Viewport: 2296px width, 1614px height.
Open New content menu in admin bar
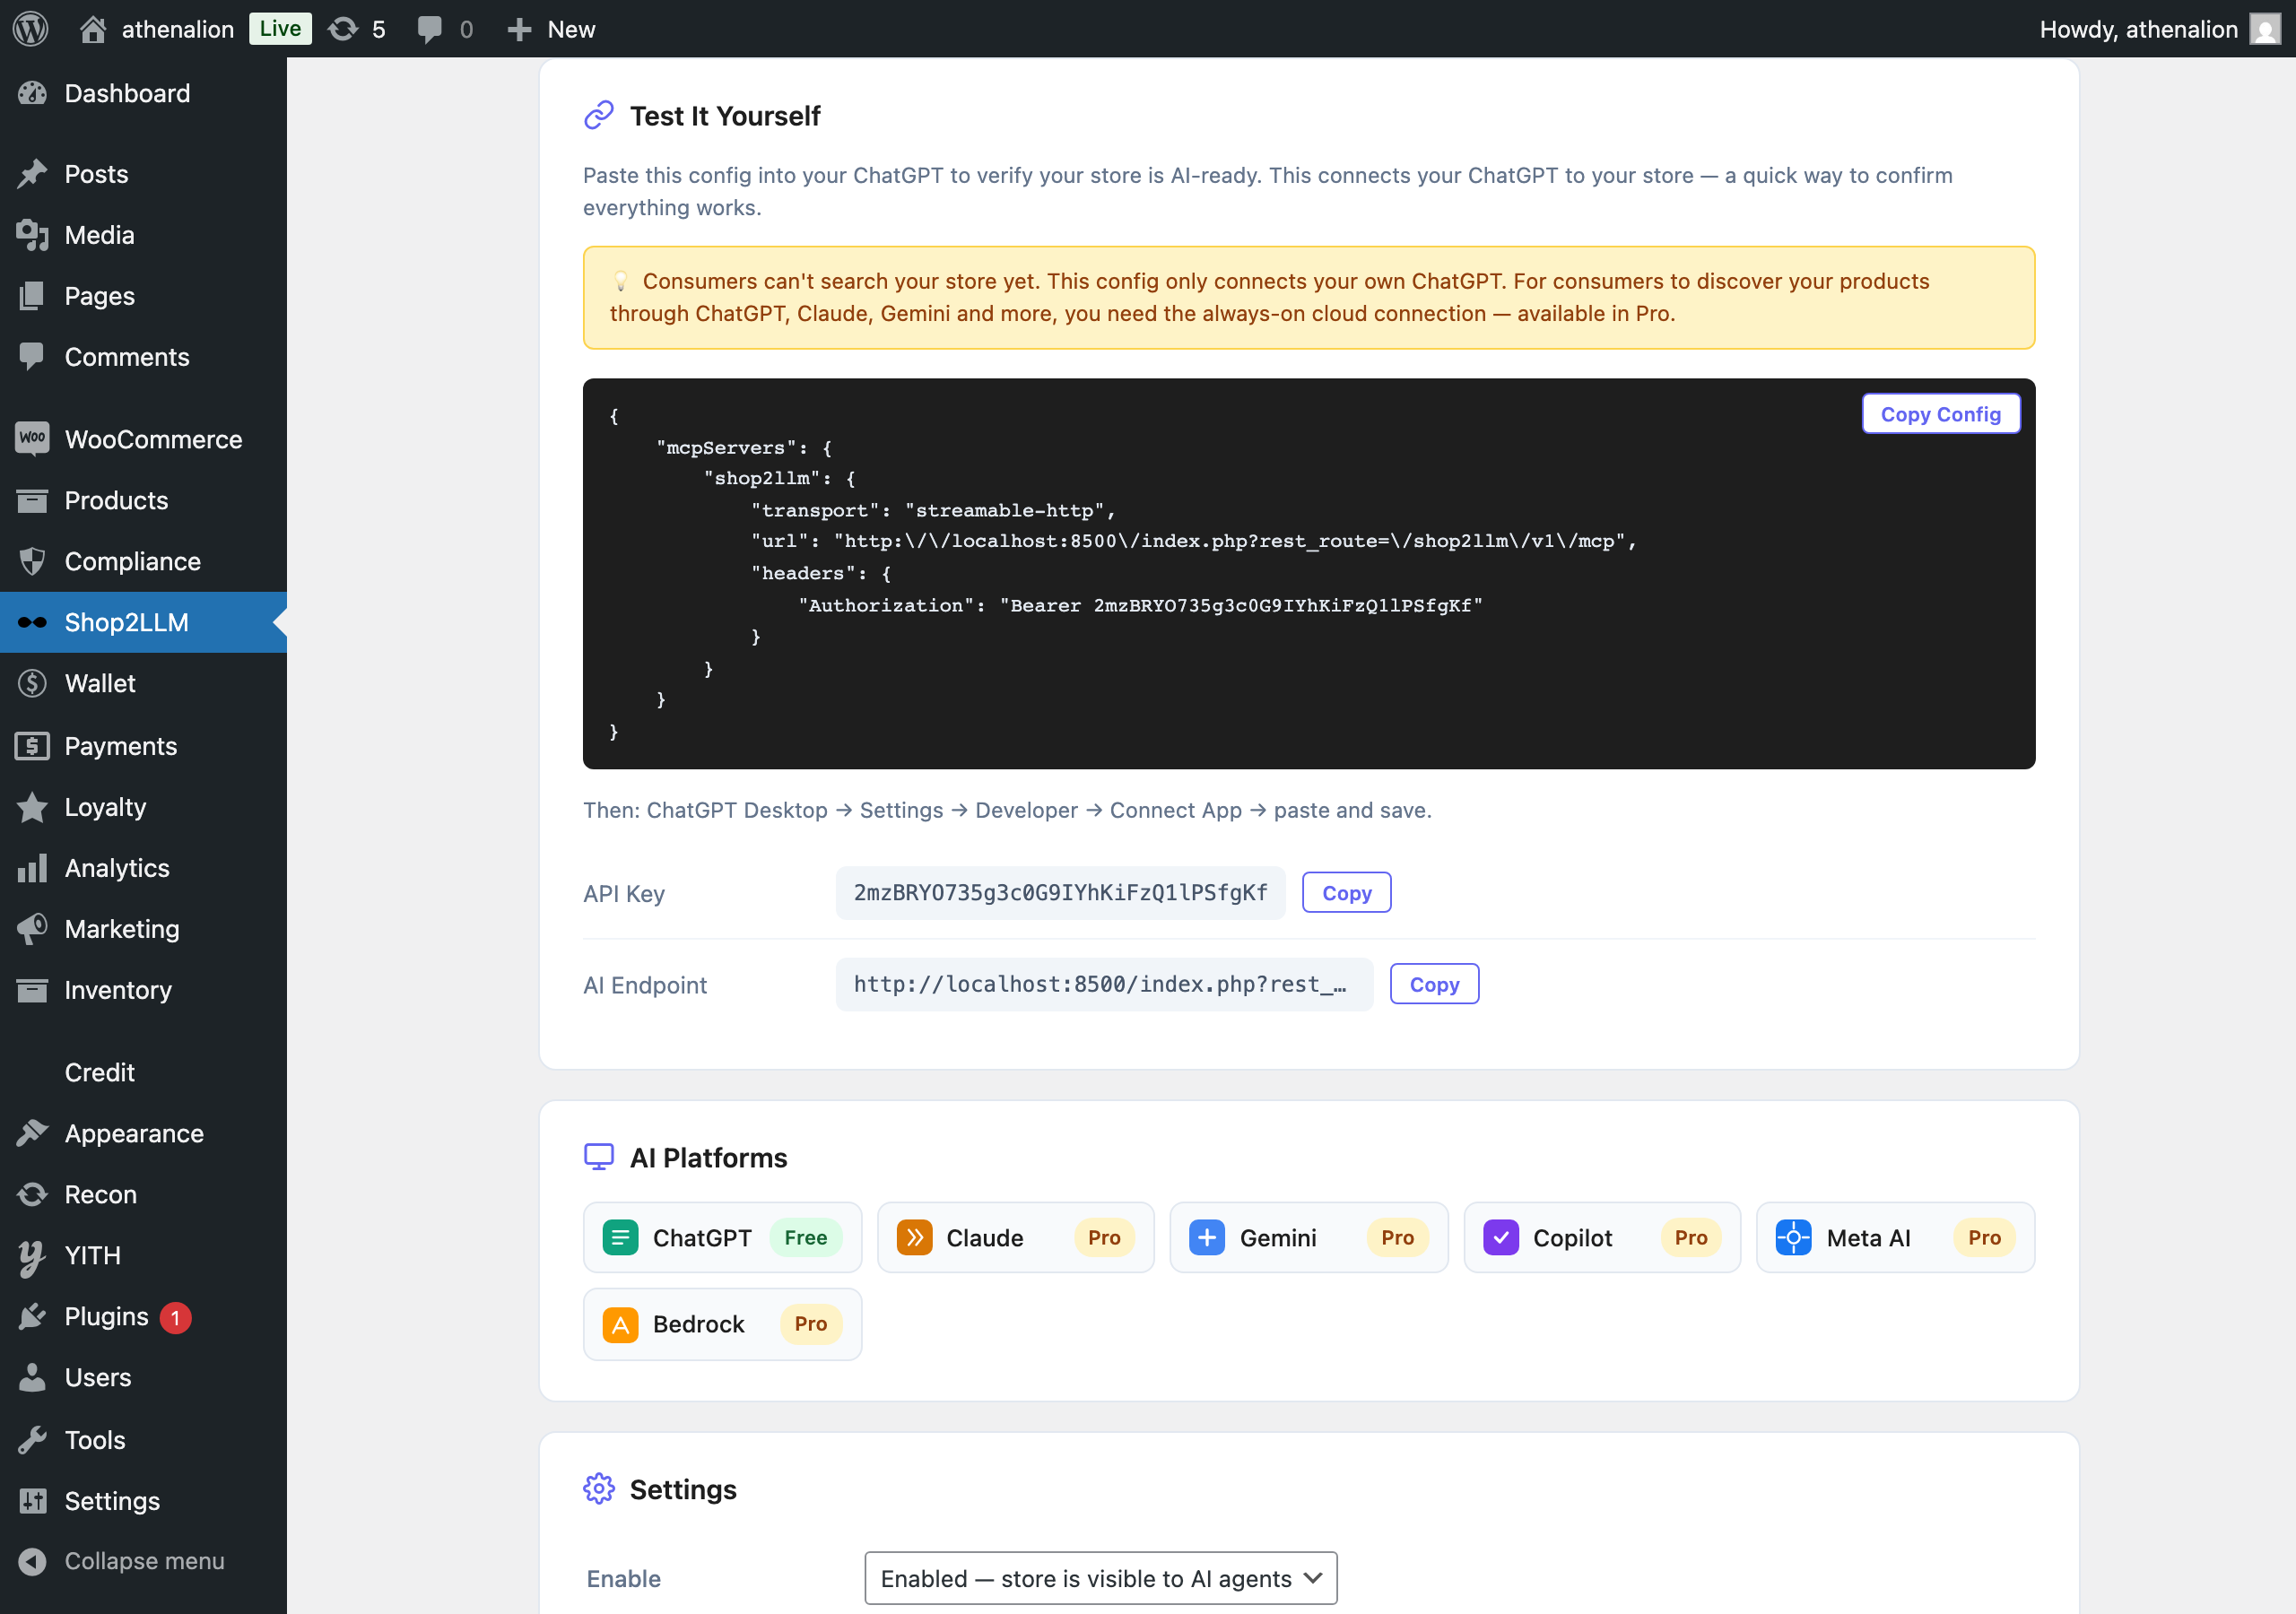[551, 29]
